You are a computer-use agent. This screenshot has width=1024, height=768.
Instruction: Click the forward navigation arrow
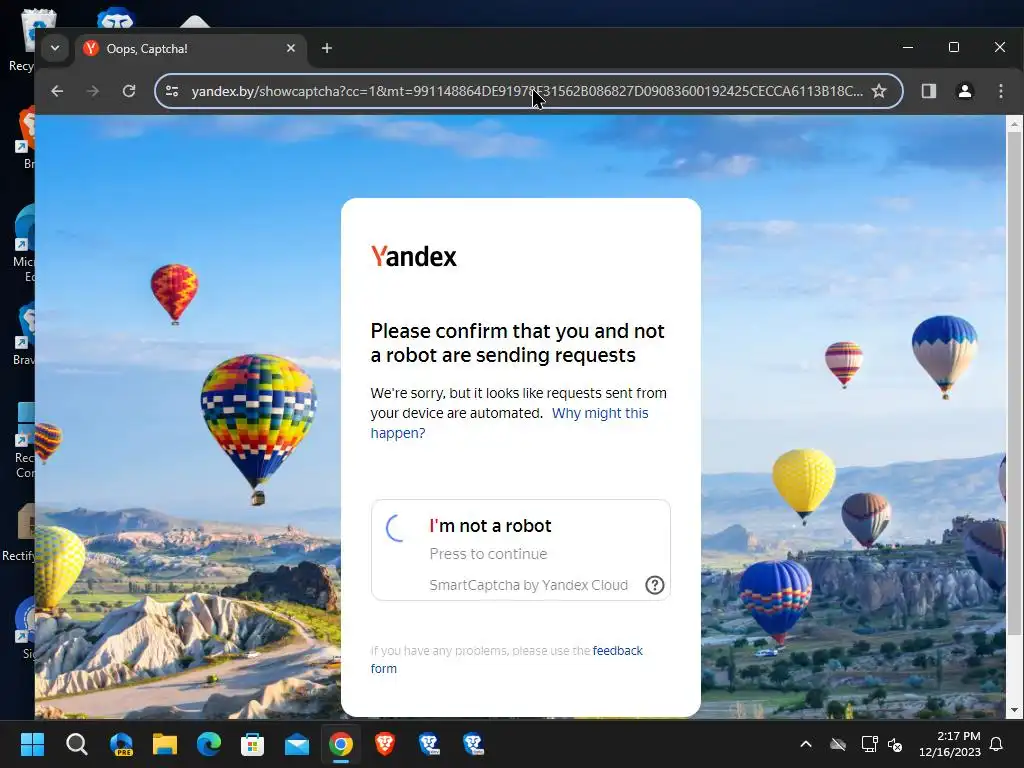tap(93, 91)
